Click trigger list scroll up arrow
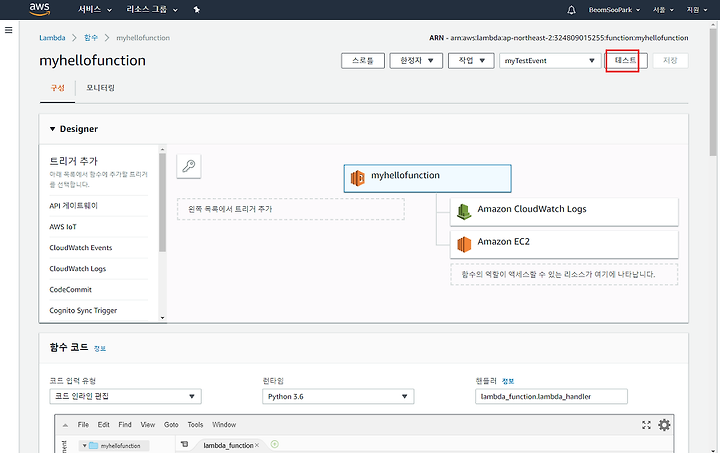 tap(162, 150)
